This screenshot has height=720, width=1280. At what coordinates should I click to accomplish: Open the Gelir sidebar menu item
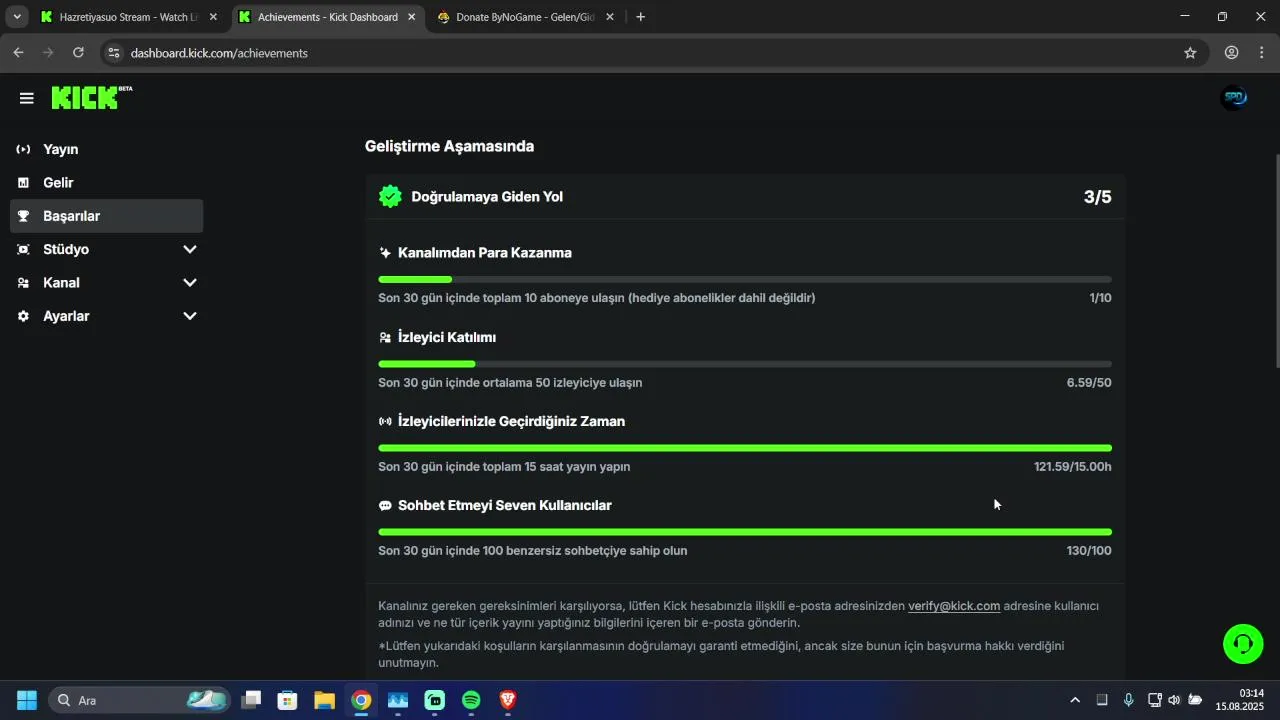pos(107,183)
